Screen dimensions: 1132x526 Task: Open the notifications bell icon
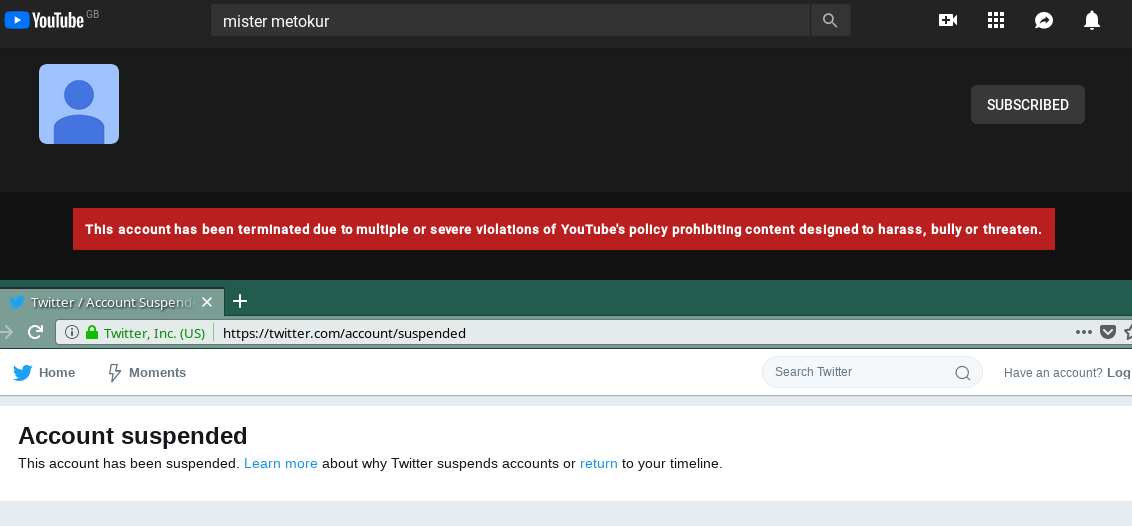[x=1092, y=20]
